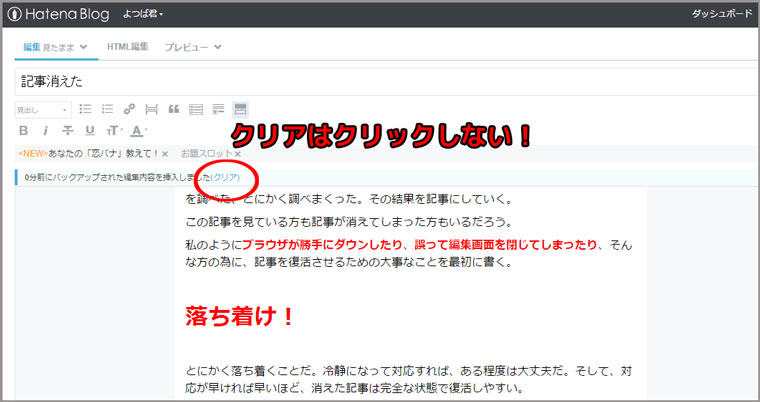Expand the プレビュー chevron
The width and height of the screenshot is (760, 402).
(x=218, y=47)
